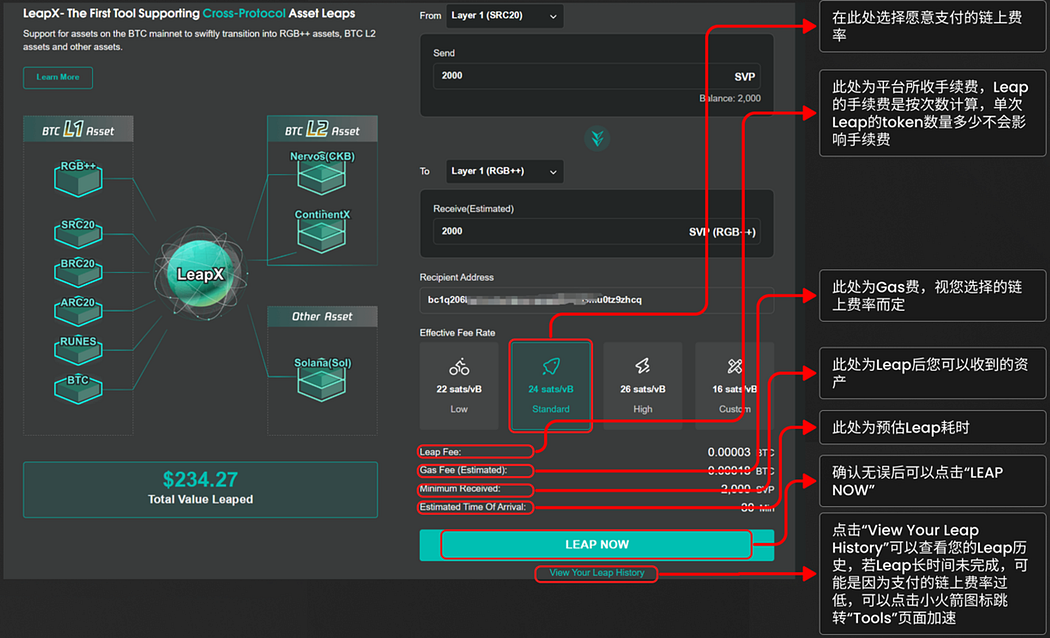Select the Standard 24 sats/vB fee rate
The image size is (1050, 638).
click(x=550, y=386)
